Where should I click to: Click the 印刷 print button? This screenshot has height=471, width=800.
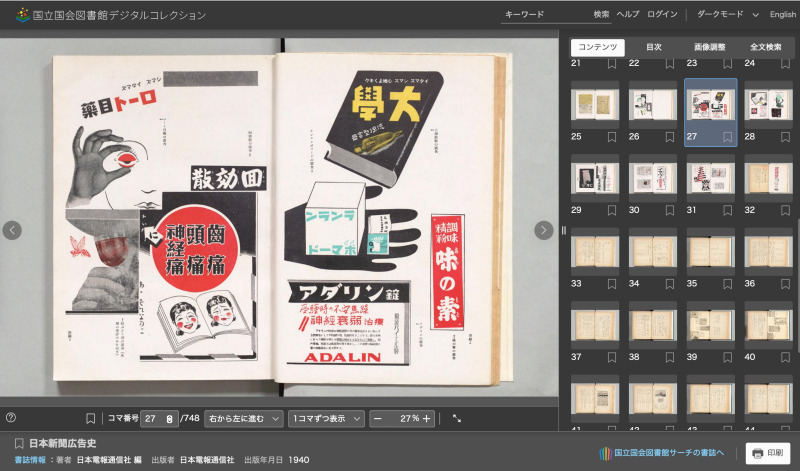pos(768,453)
